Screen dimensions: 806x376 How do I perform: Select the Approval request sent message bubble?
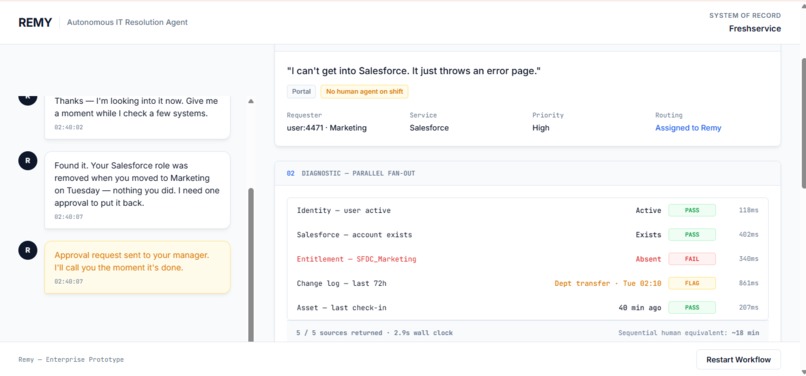pos(137,267)
